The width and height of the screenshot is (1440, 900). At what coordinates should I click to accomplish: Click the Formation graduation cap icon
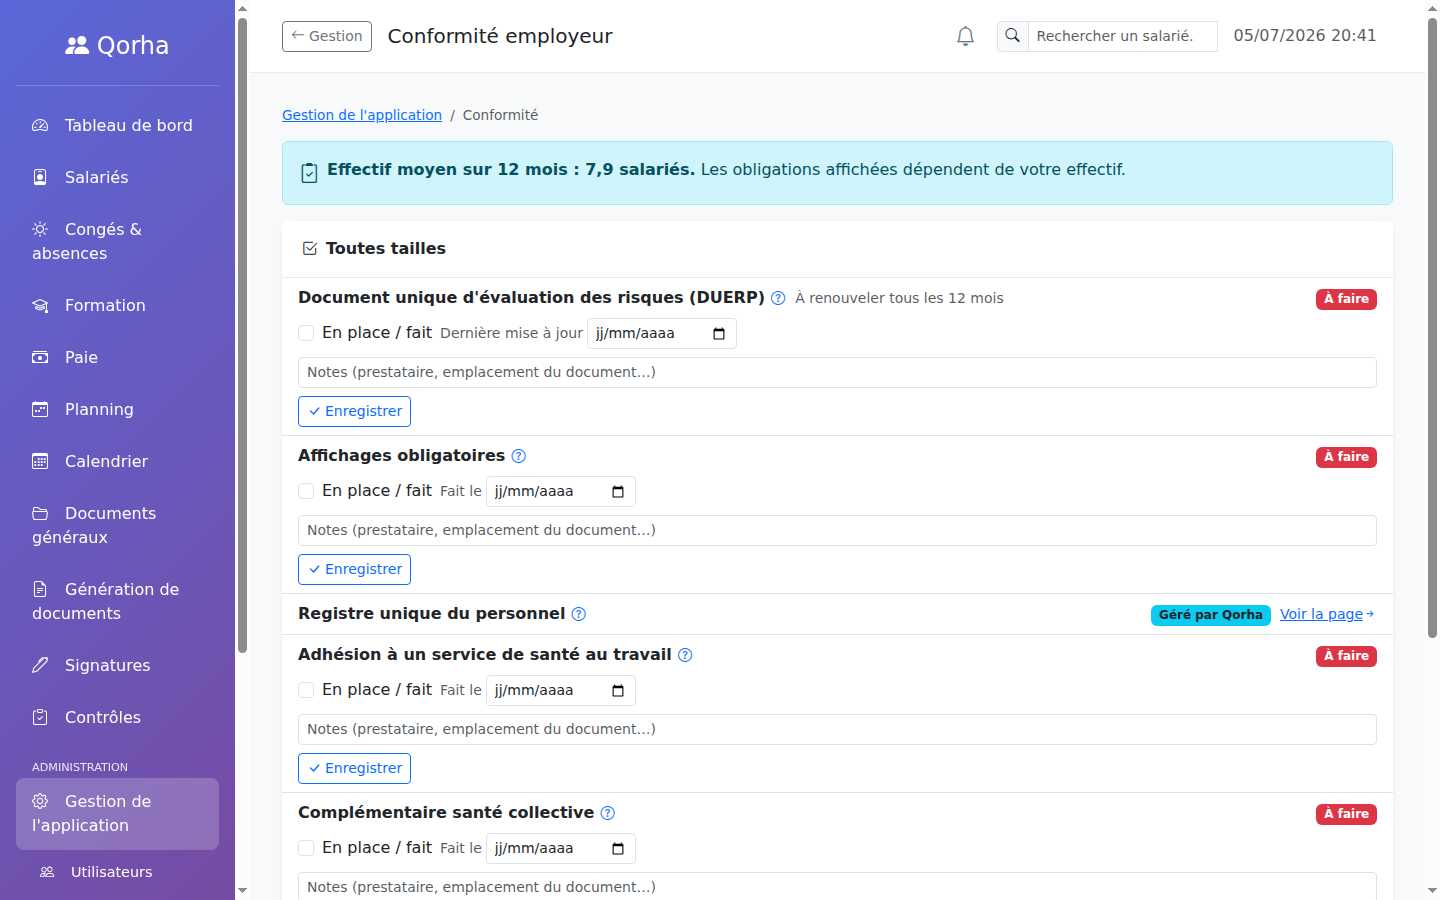40,305
